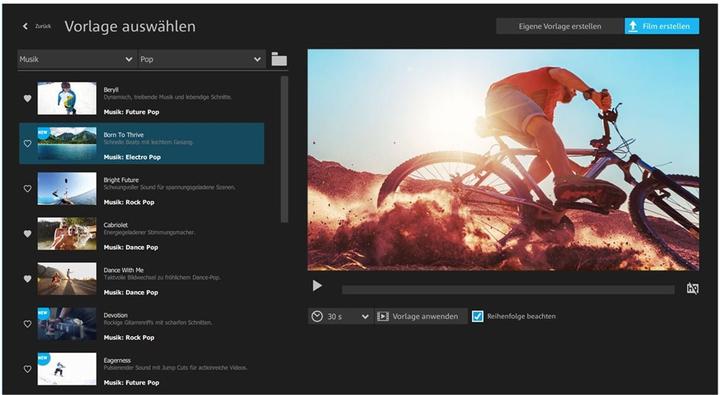This screenshot has height=395, width=720.
Task: Click the Devotion template title
Action: [116, 315]
